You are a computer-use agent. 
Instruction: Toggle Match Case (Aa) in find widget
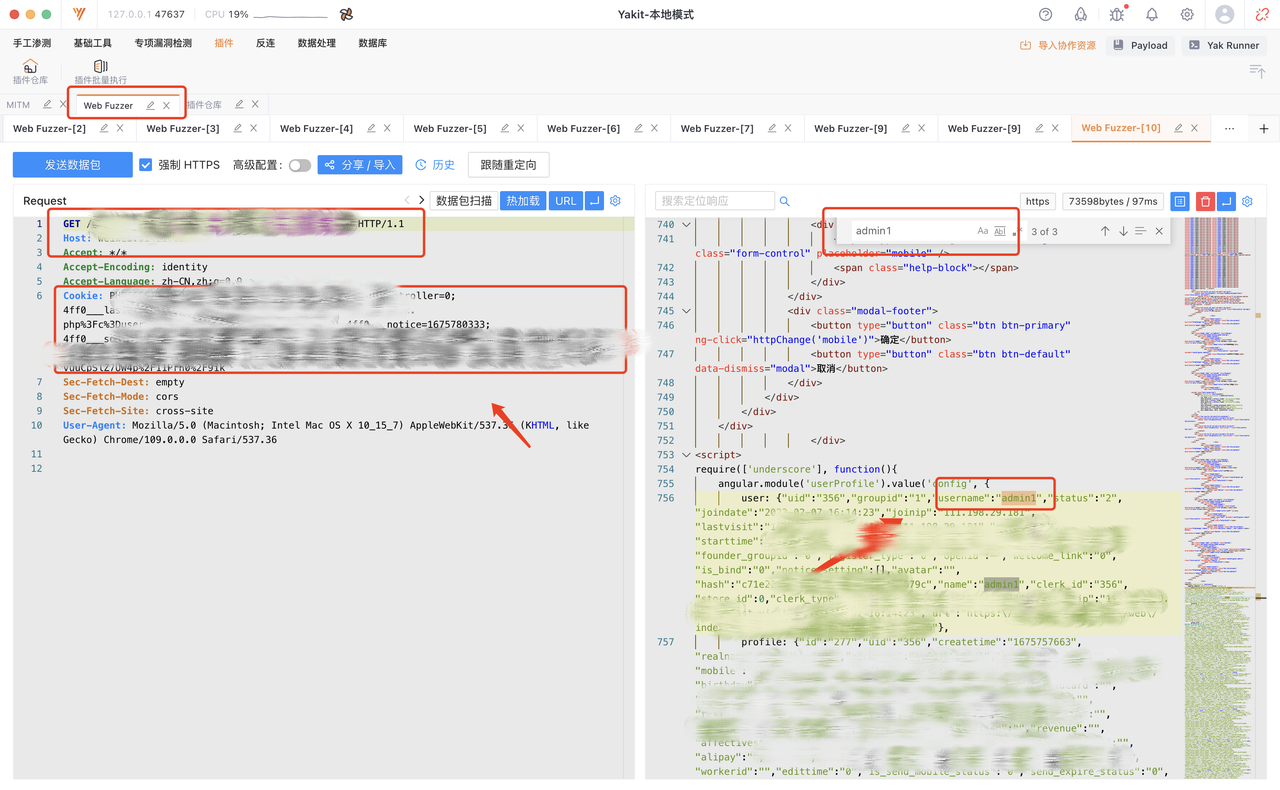983,231
